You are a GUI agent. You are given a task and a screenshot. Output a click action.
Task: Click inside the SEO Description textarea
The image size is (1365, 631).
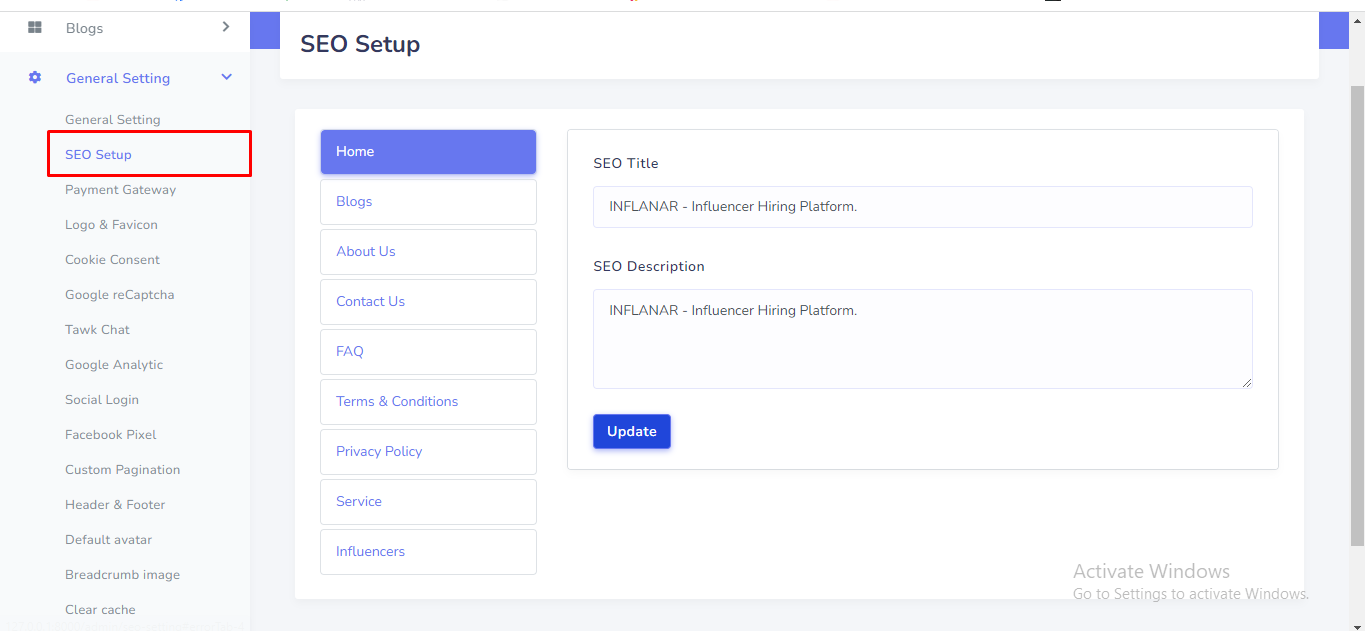922,340
